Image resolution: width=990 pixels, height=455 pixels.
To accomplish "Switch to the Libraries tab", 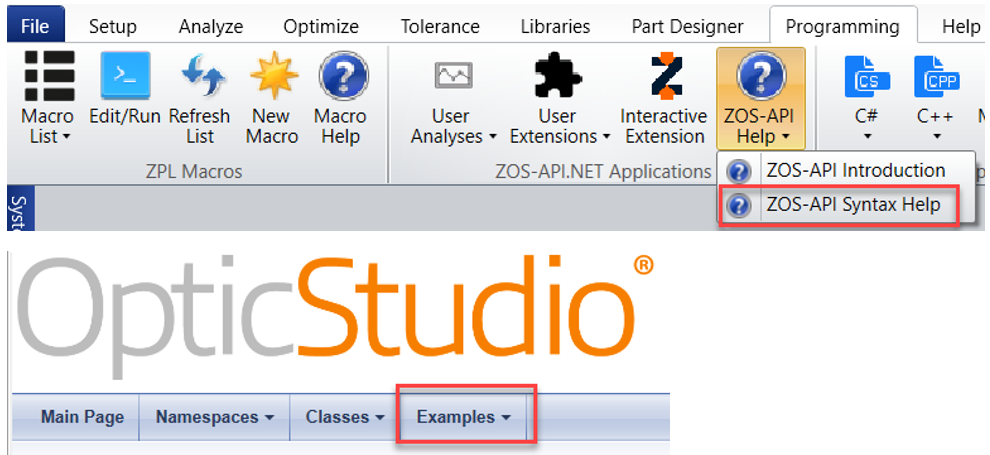I will [x=556, y=27].
